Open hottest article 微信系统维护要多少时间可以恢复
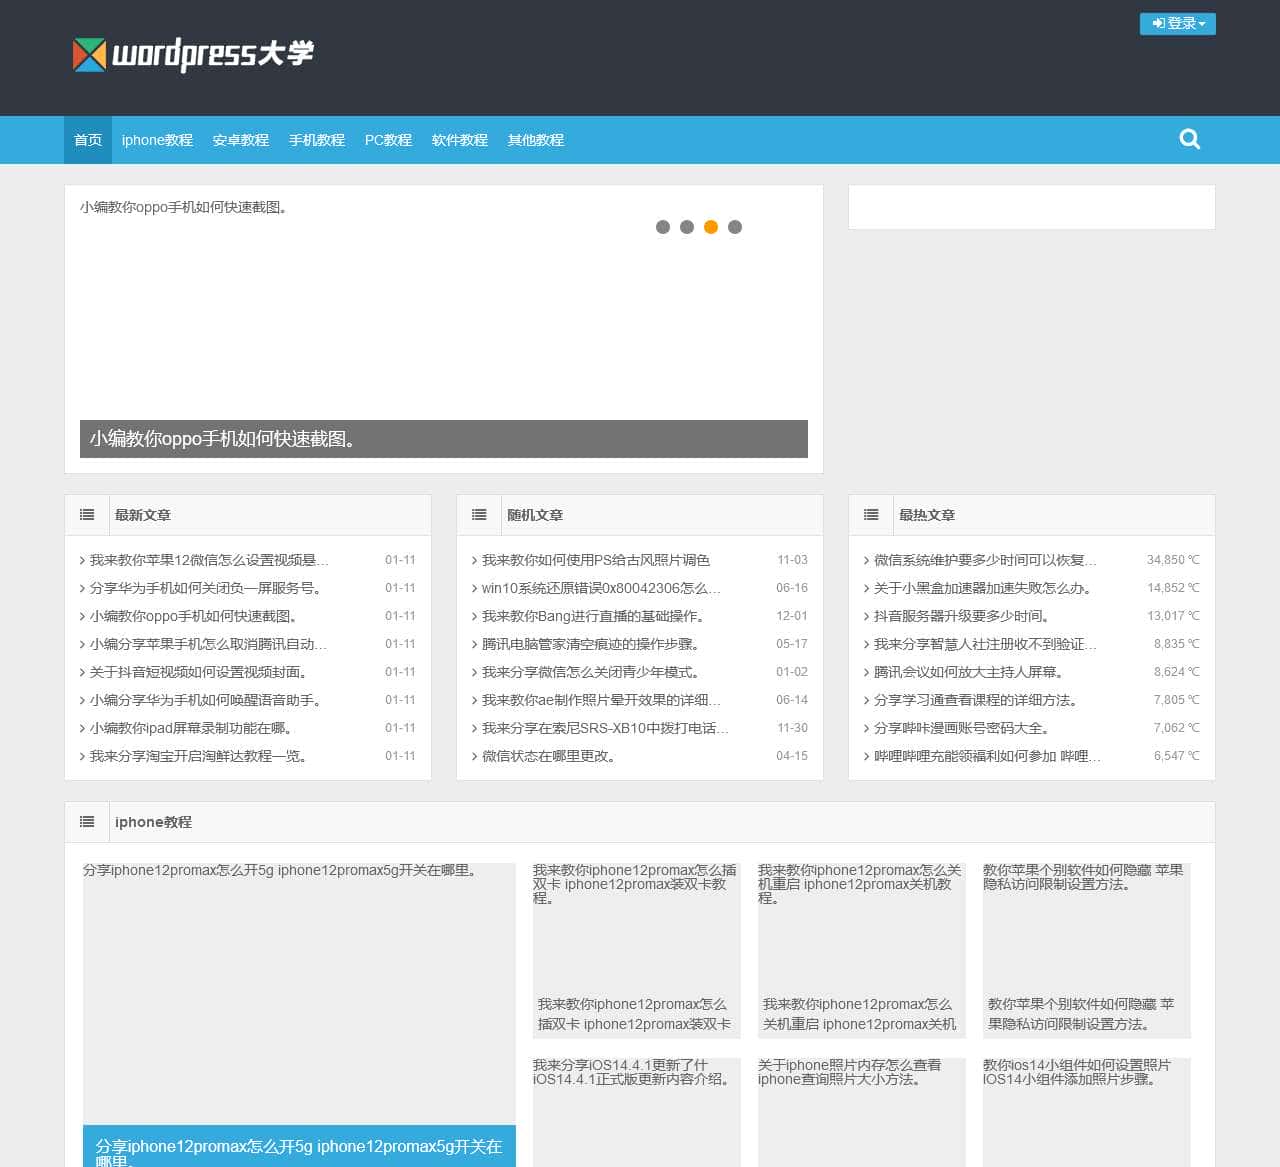Image resolution: width=1280 pixels, height=1167 pixels. click(x=980, y=560)
